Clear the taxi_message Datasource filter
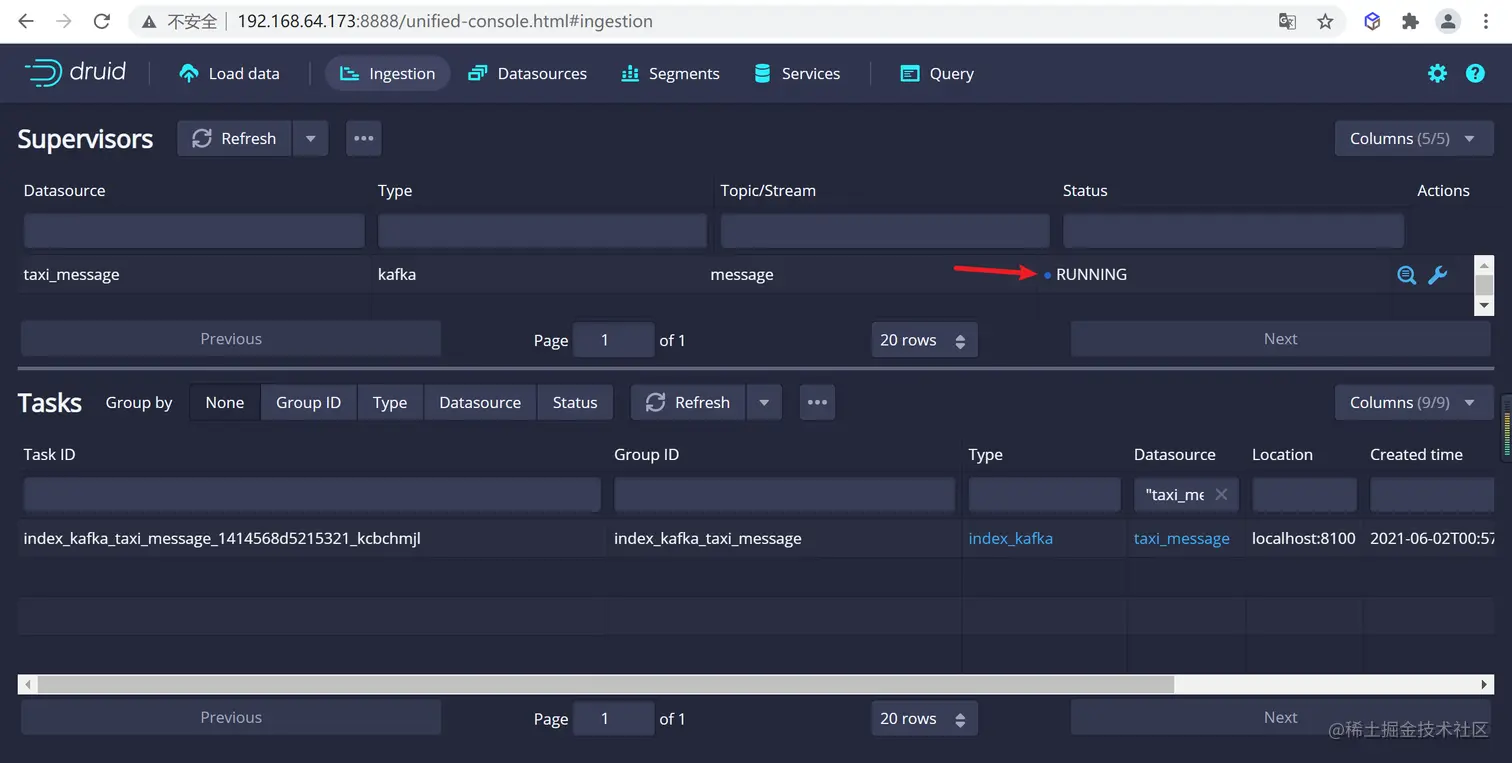 point(1221,495)
